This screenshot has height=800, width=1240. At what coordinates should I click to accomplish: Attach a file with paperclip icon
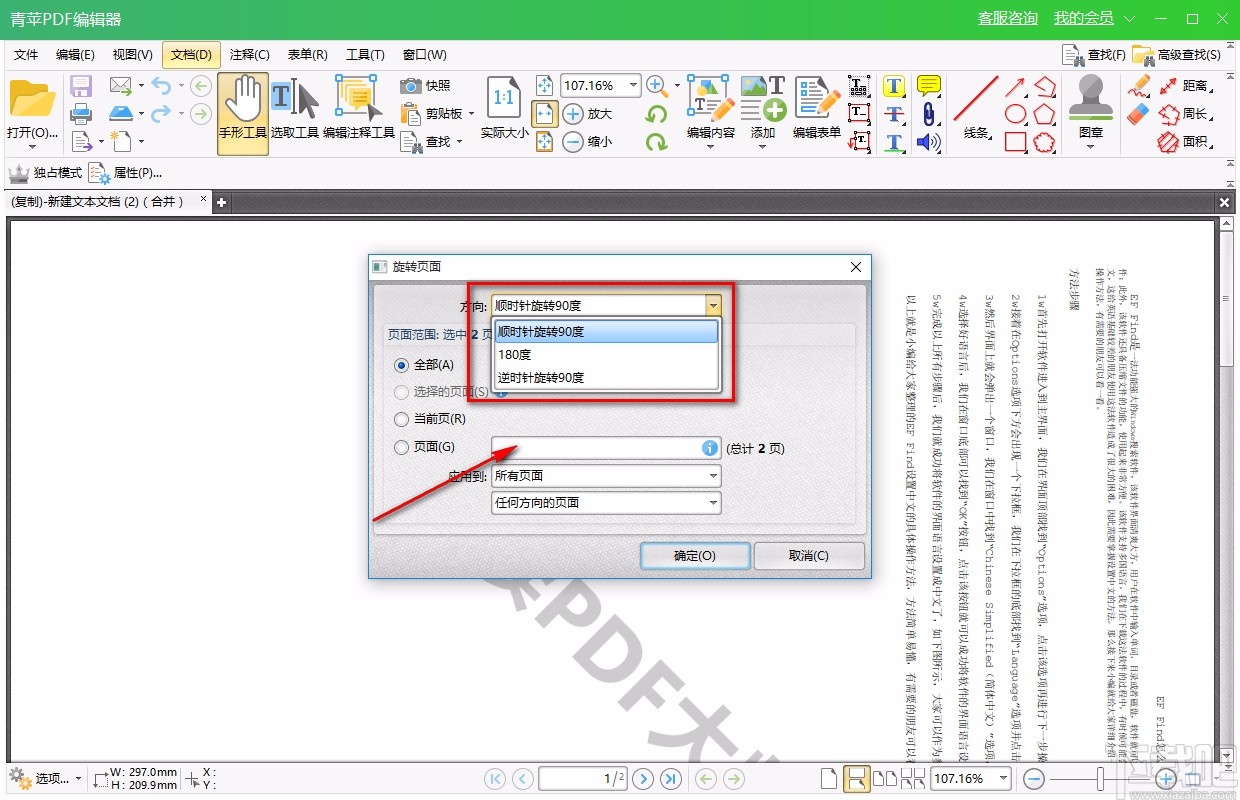929,114
